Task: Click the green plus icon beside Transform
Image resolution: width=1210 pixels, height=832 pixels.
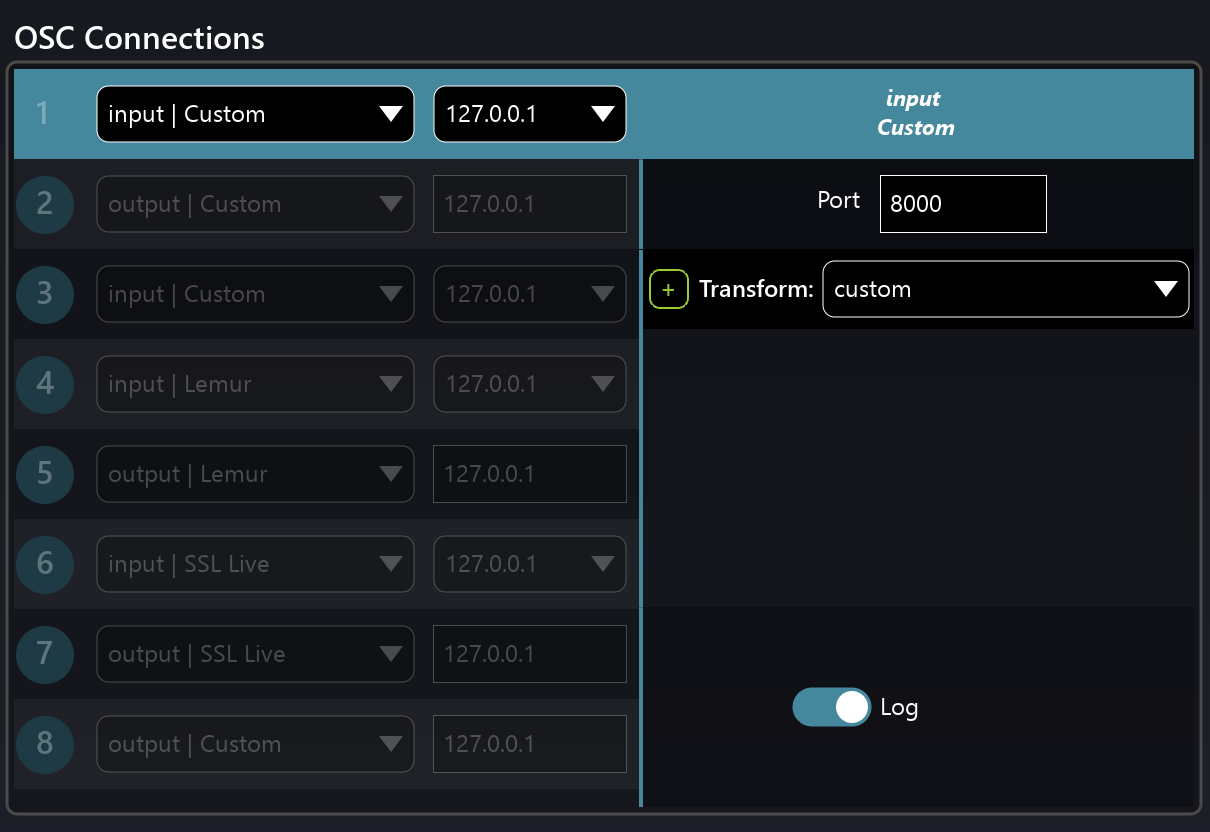Action: [669, 289]
